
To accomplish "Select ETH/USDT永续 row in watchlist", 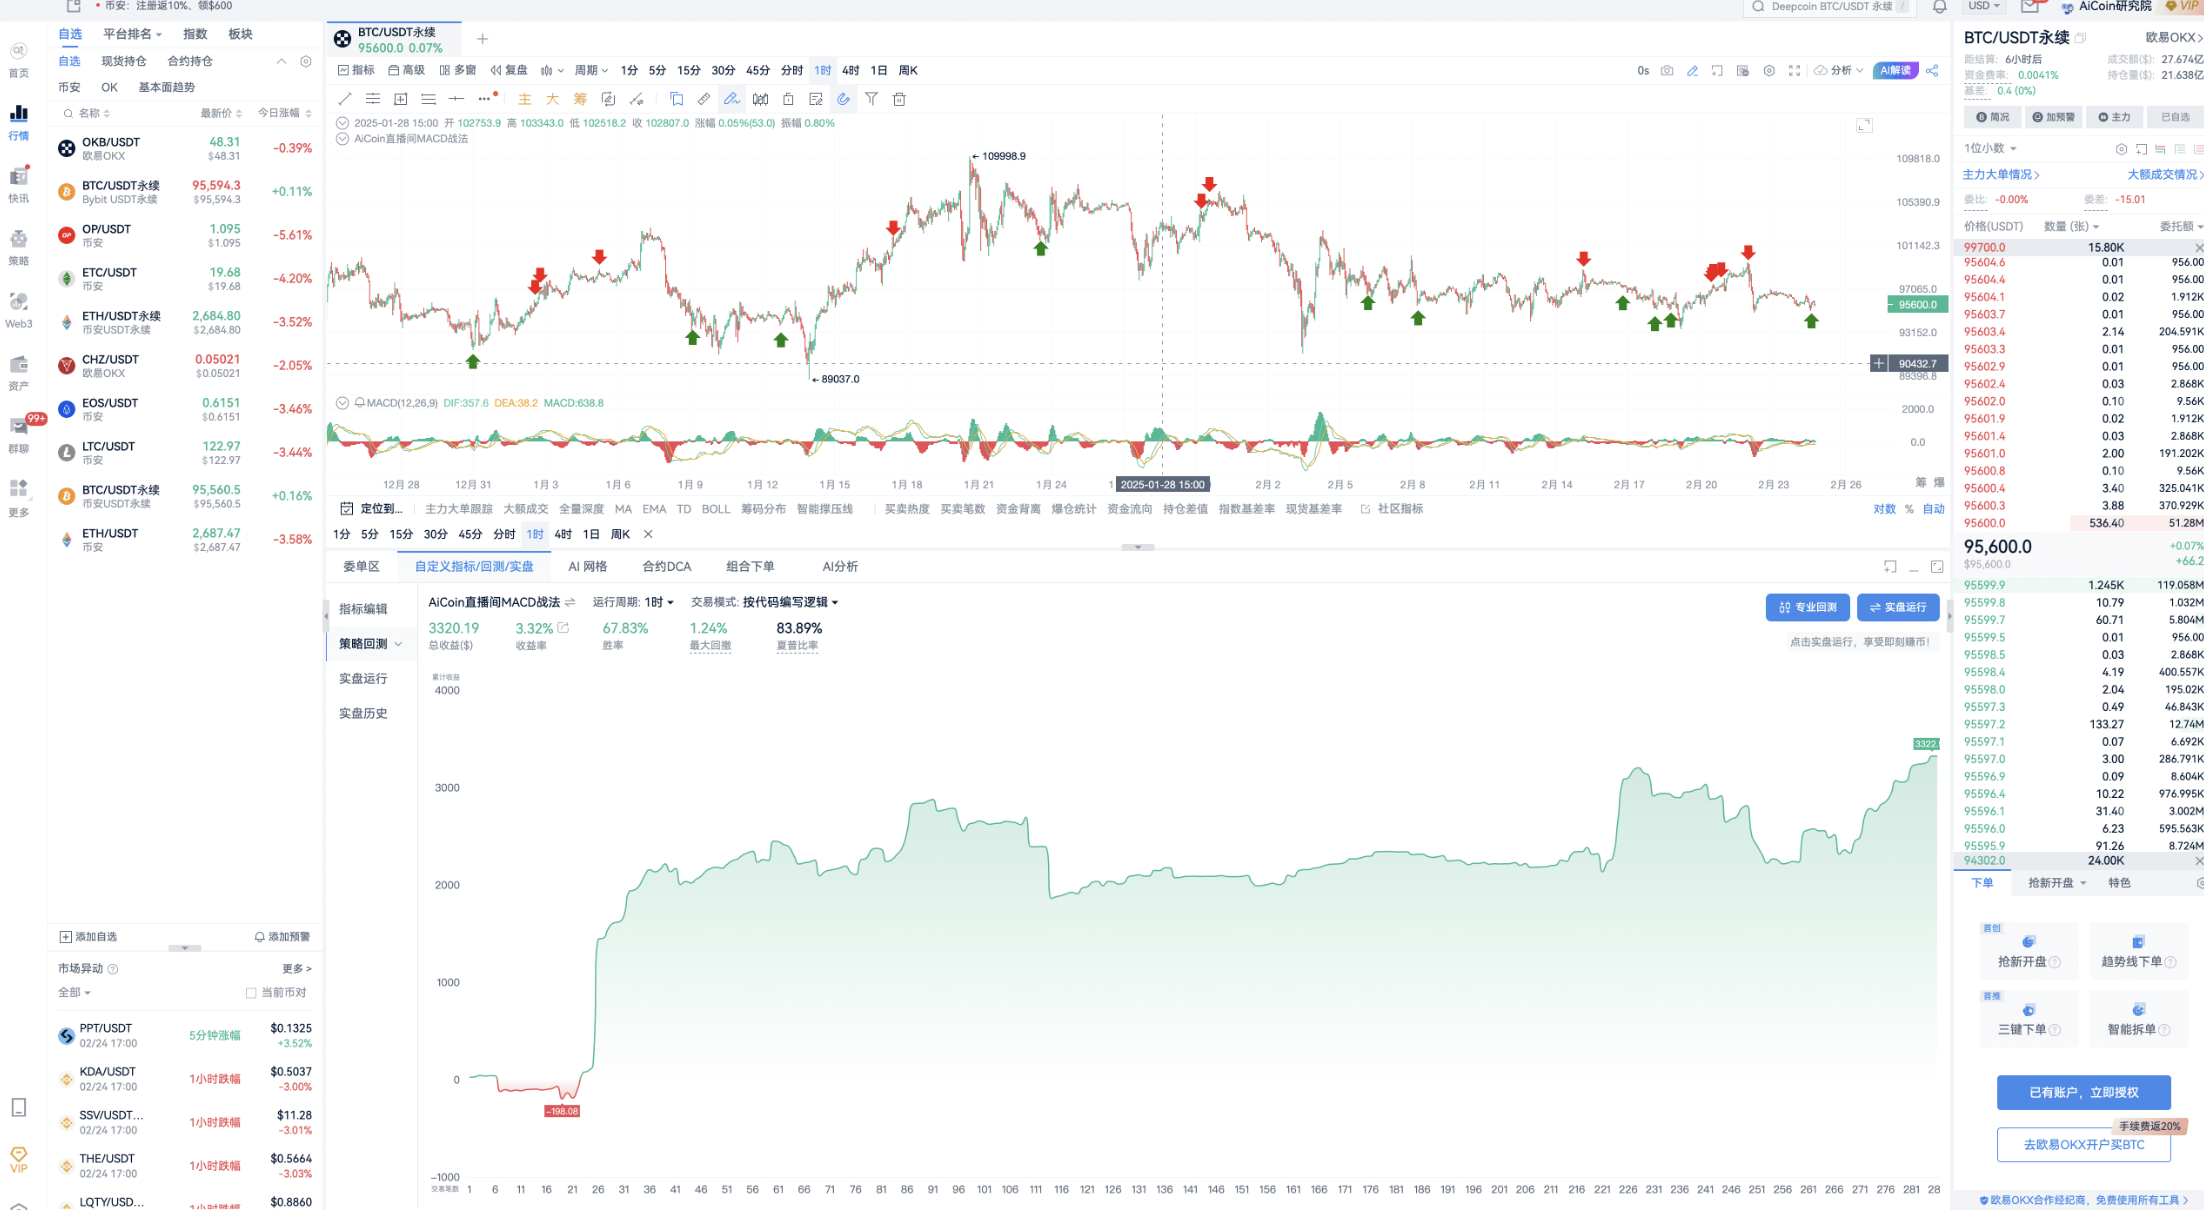I will (x=185, y=322).
